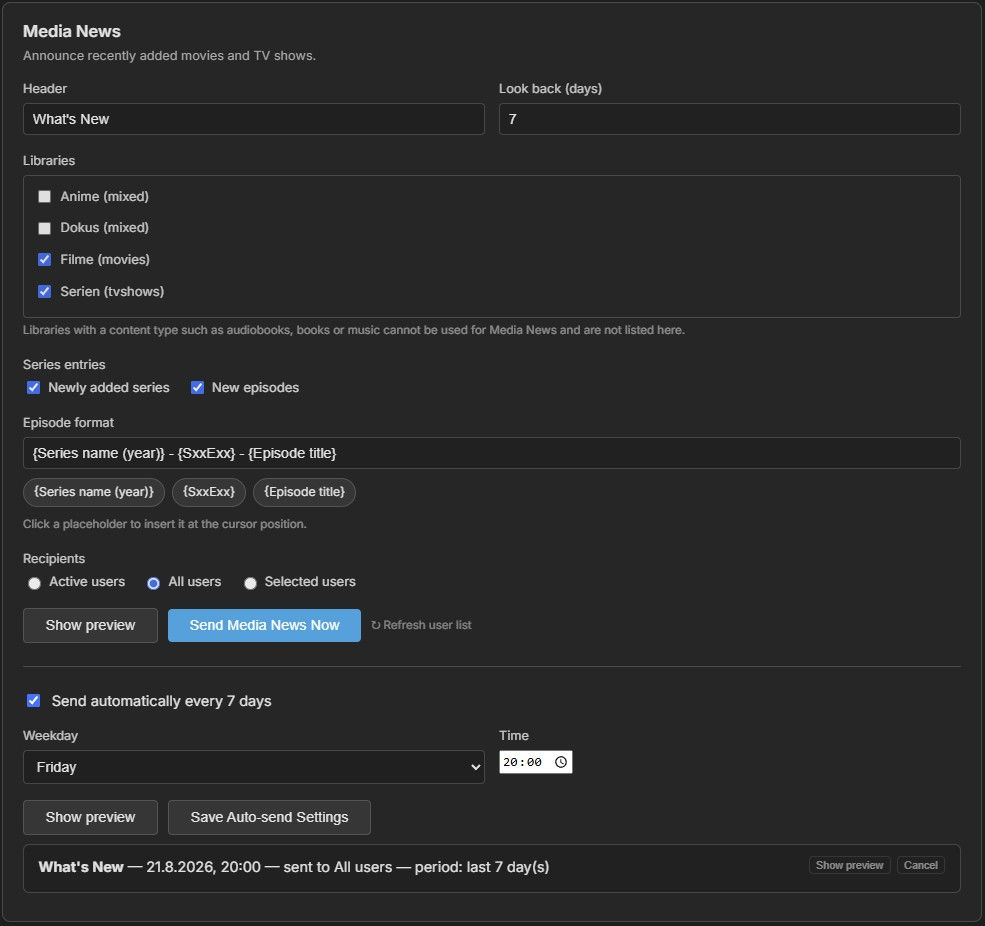Click Send Media News Now

[x=264, y=625]
